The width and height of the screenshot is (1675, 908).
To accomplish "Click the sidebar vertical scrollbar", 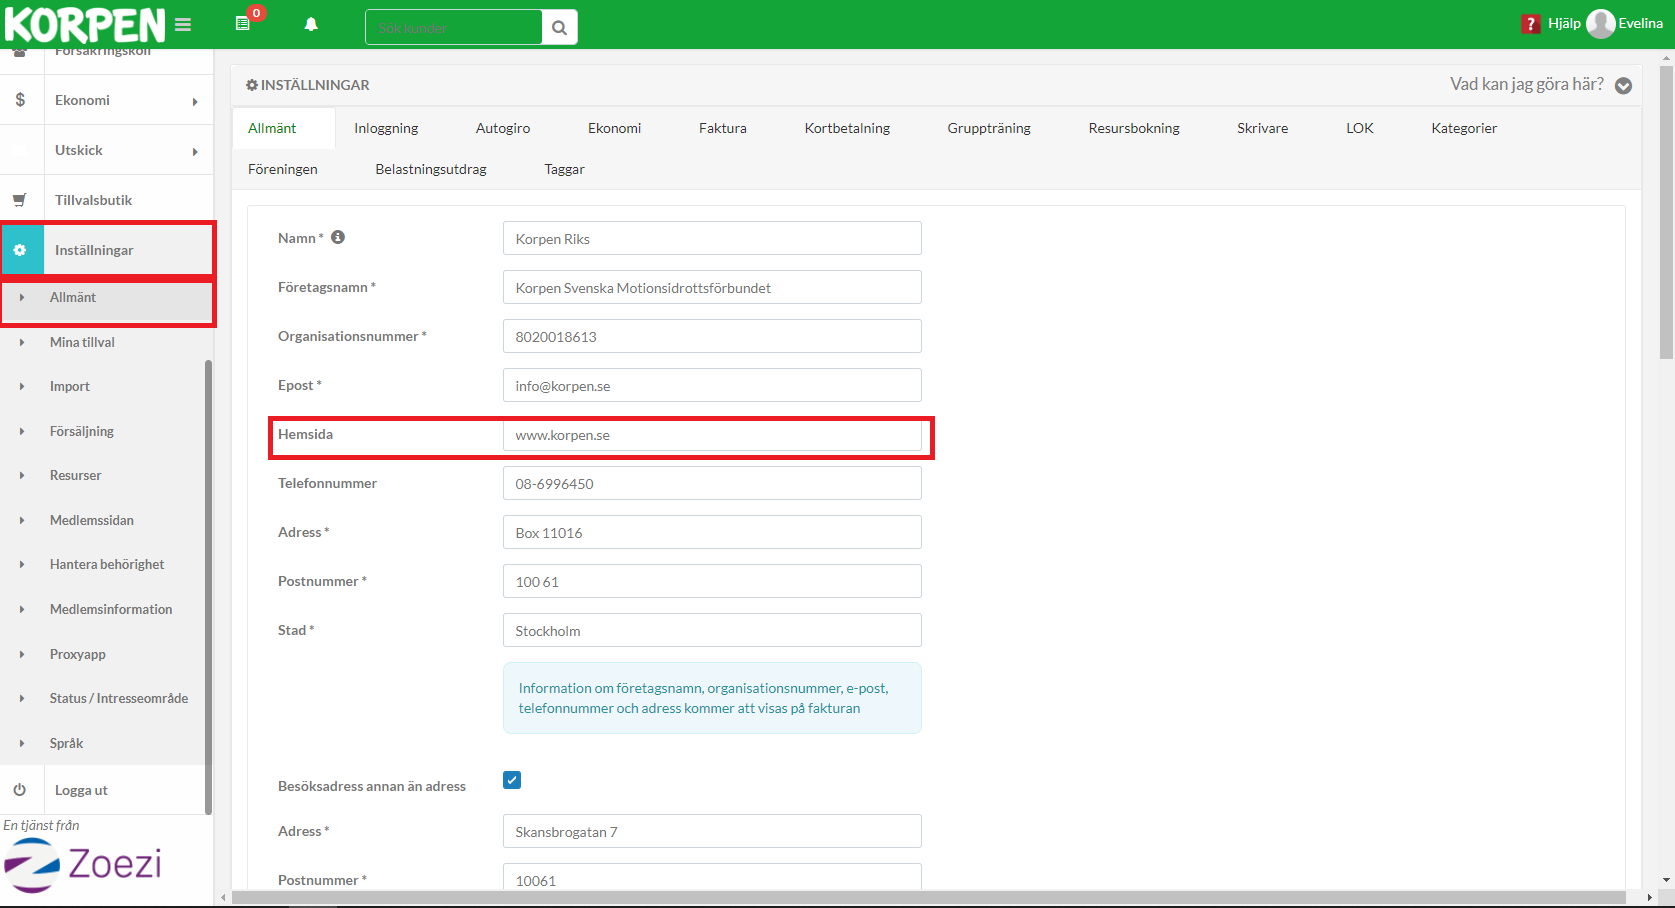I will [x=208, y=587].
